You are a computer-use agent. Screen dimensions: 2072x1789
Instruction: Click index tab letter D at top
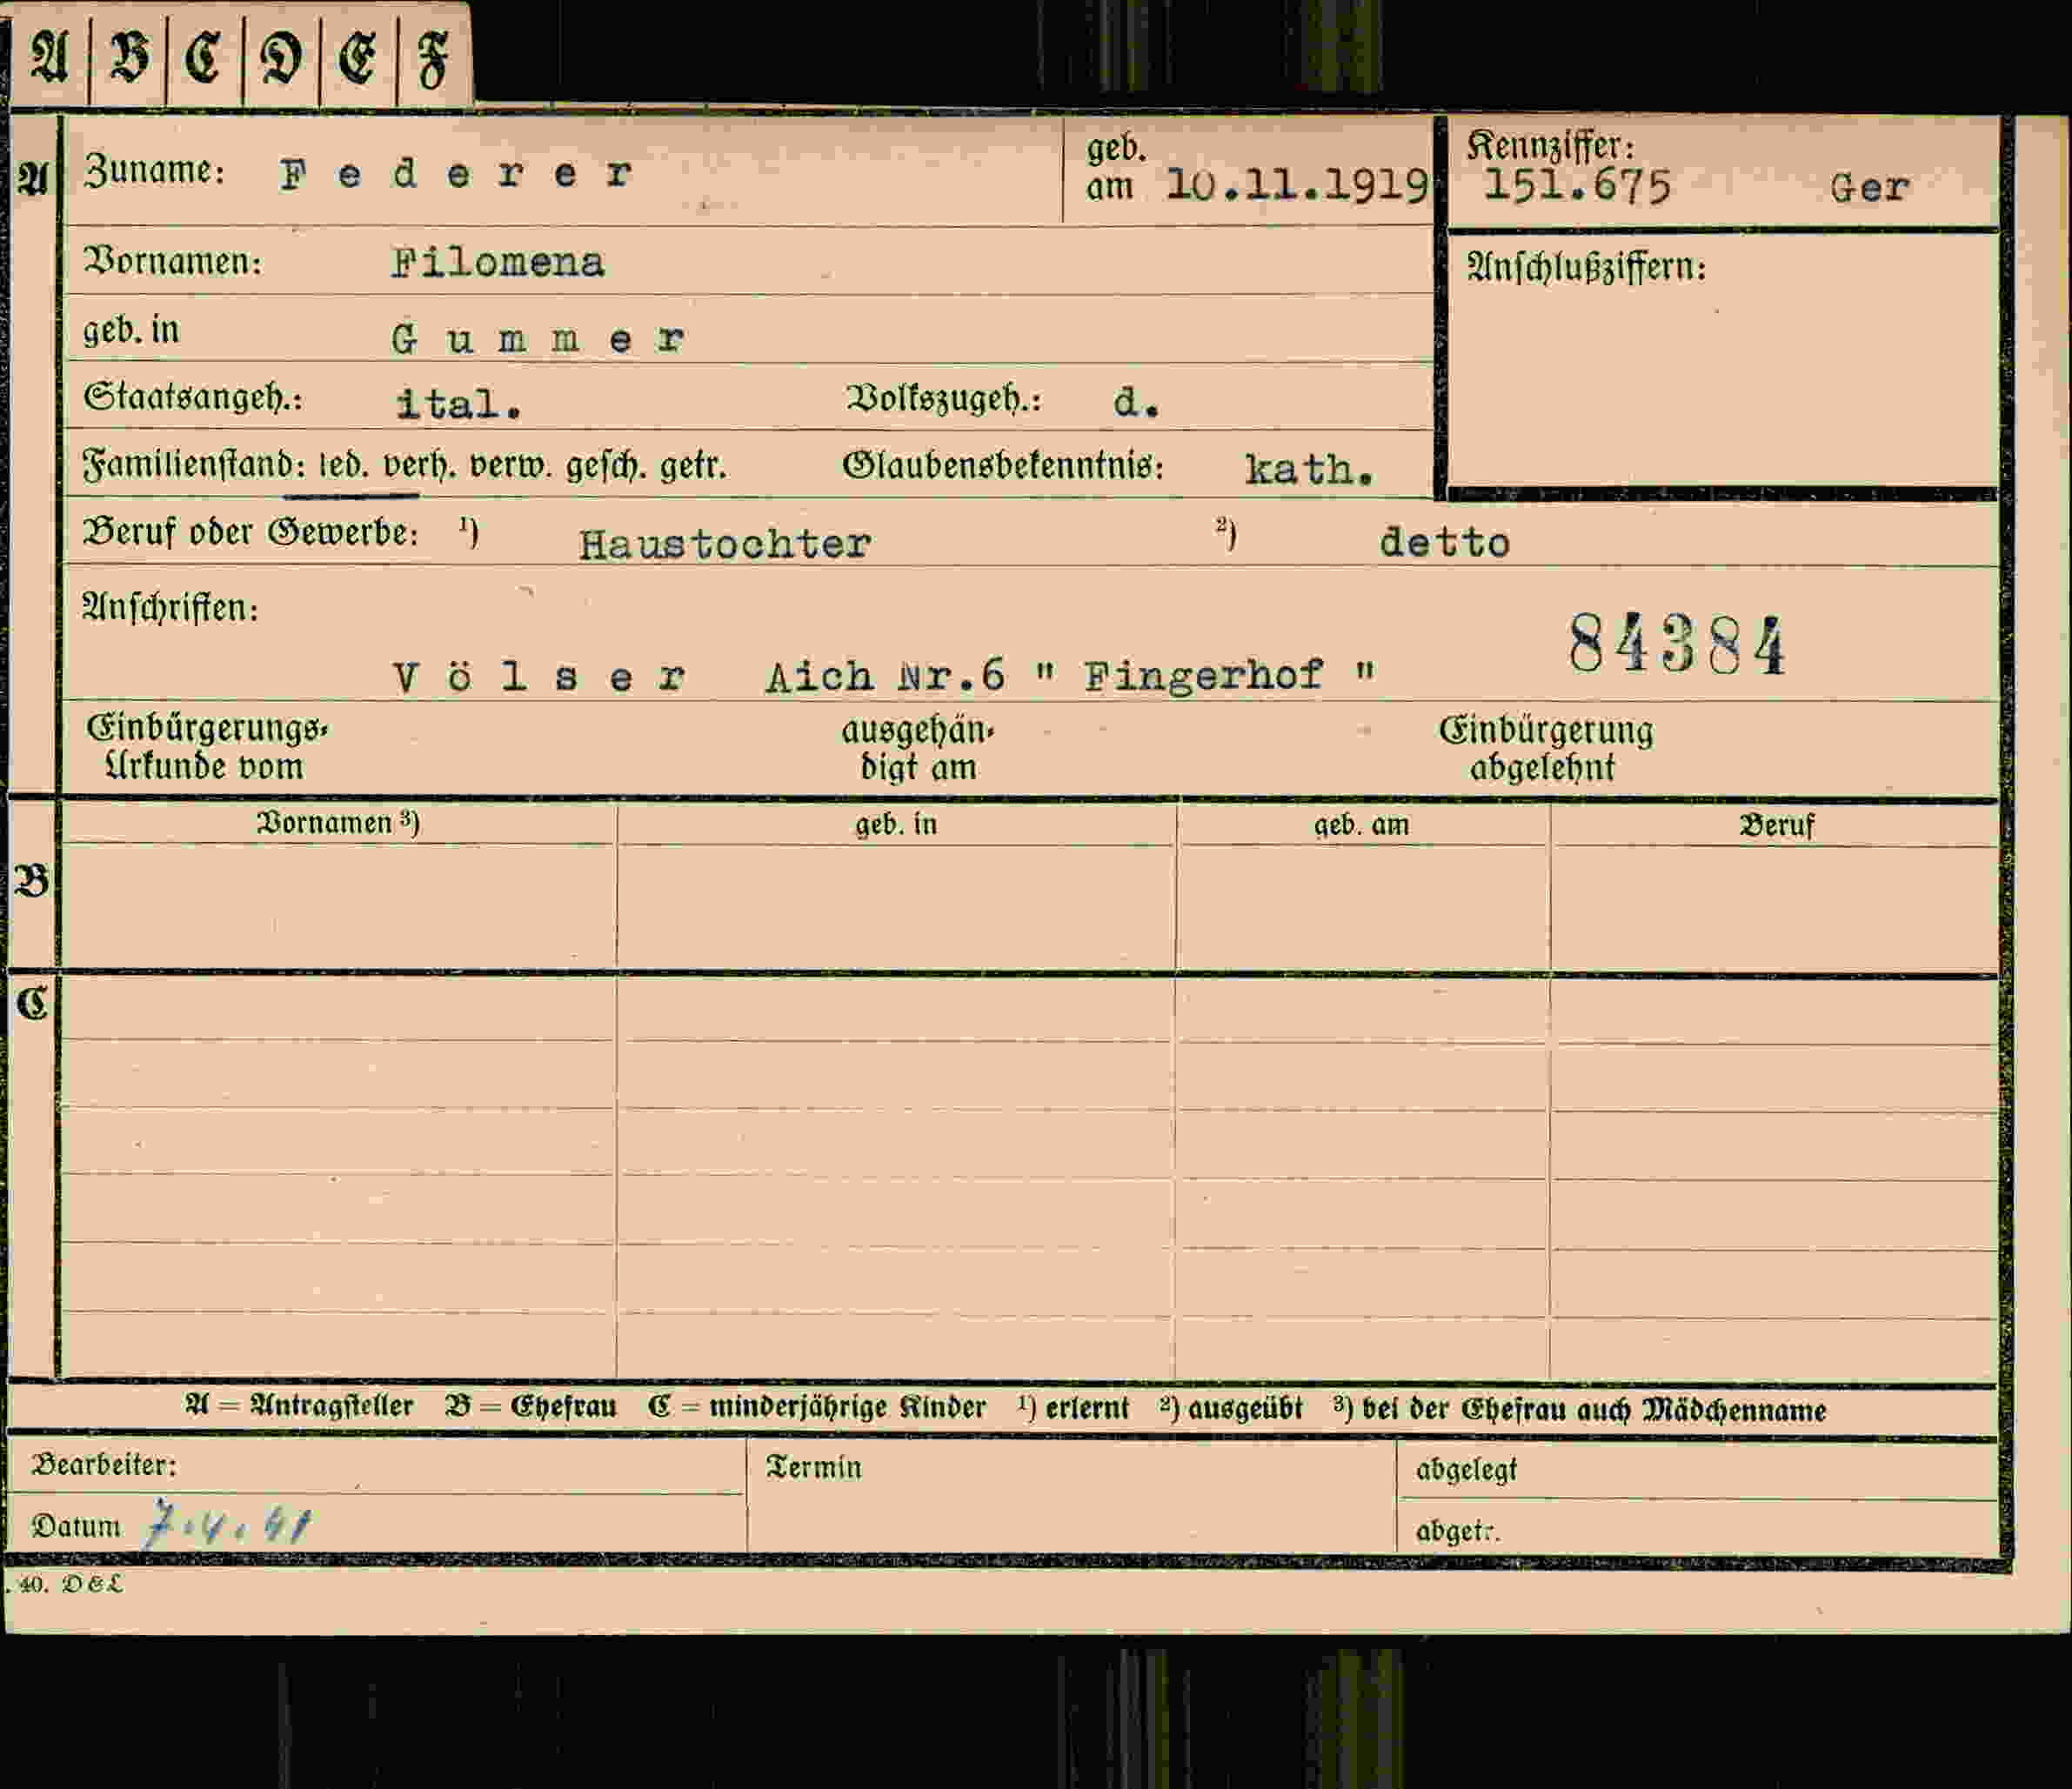click(280, 58)
